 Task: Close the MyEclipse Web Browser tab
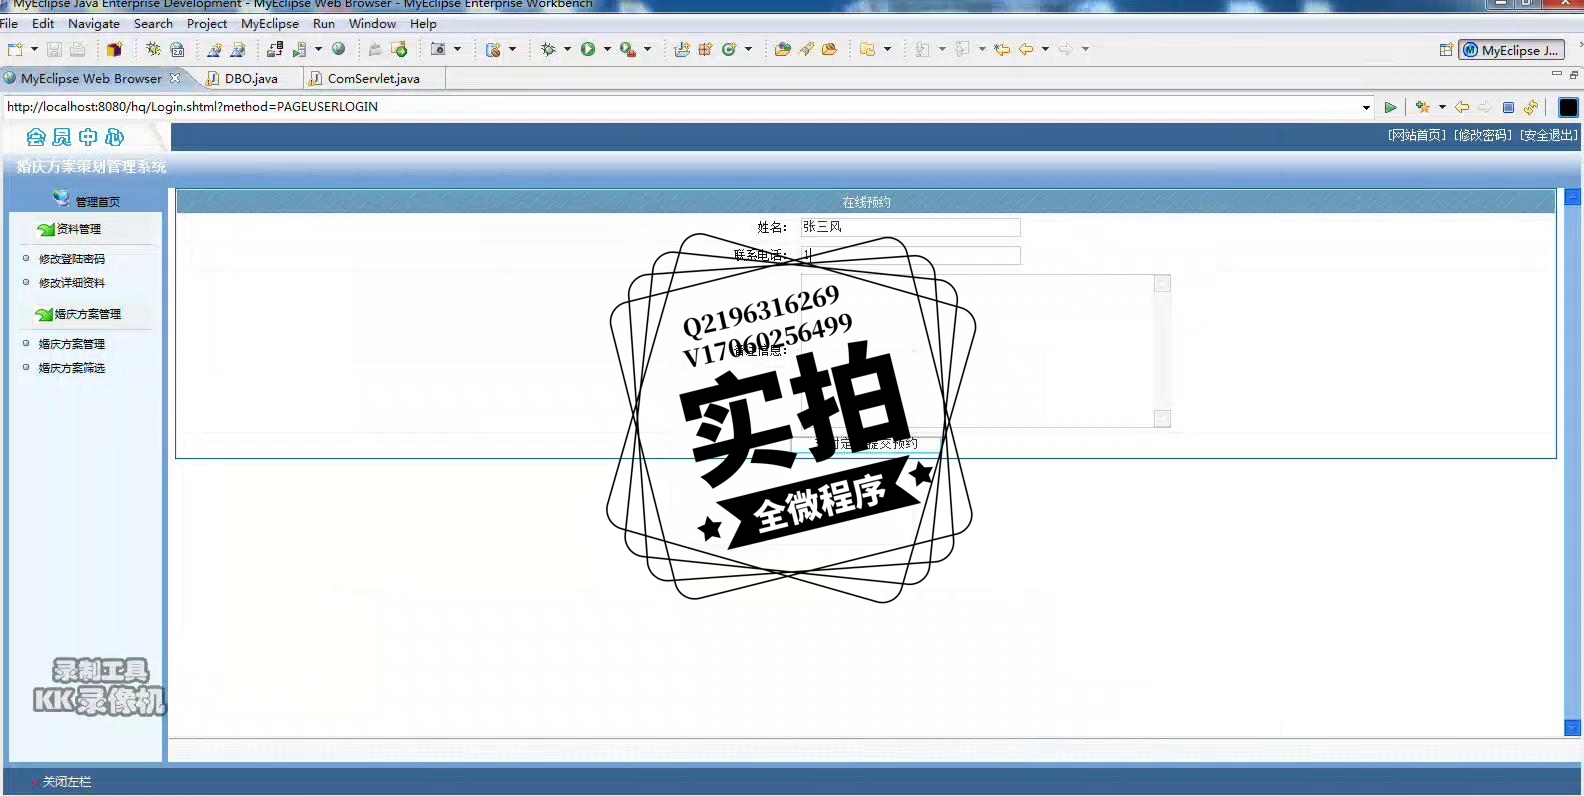tap(175, 77)
